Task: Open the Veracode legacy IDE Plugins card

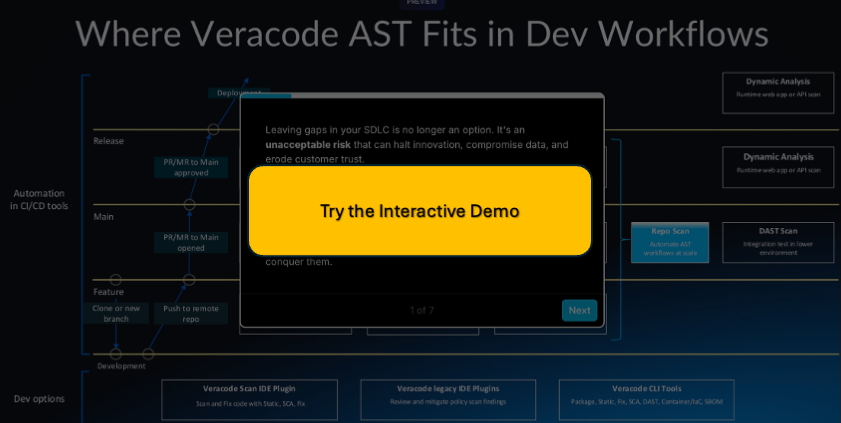Action: coord(448,399)
